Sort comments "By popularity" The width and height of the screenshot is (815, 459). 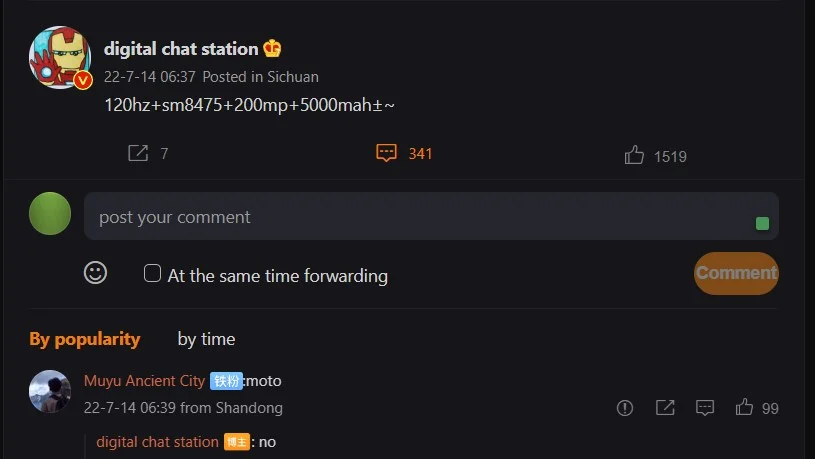coord(85,339)
